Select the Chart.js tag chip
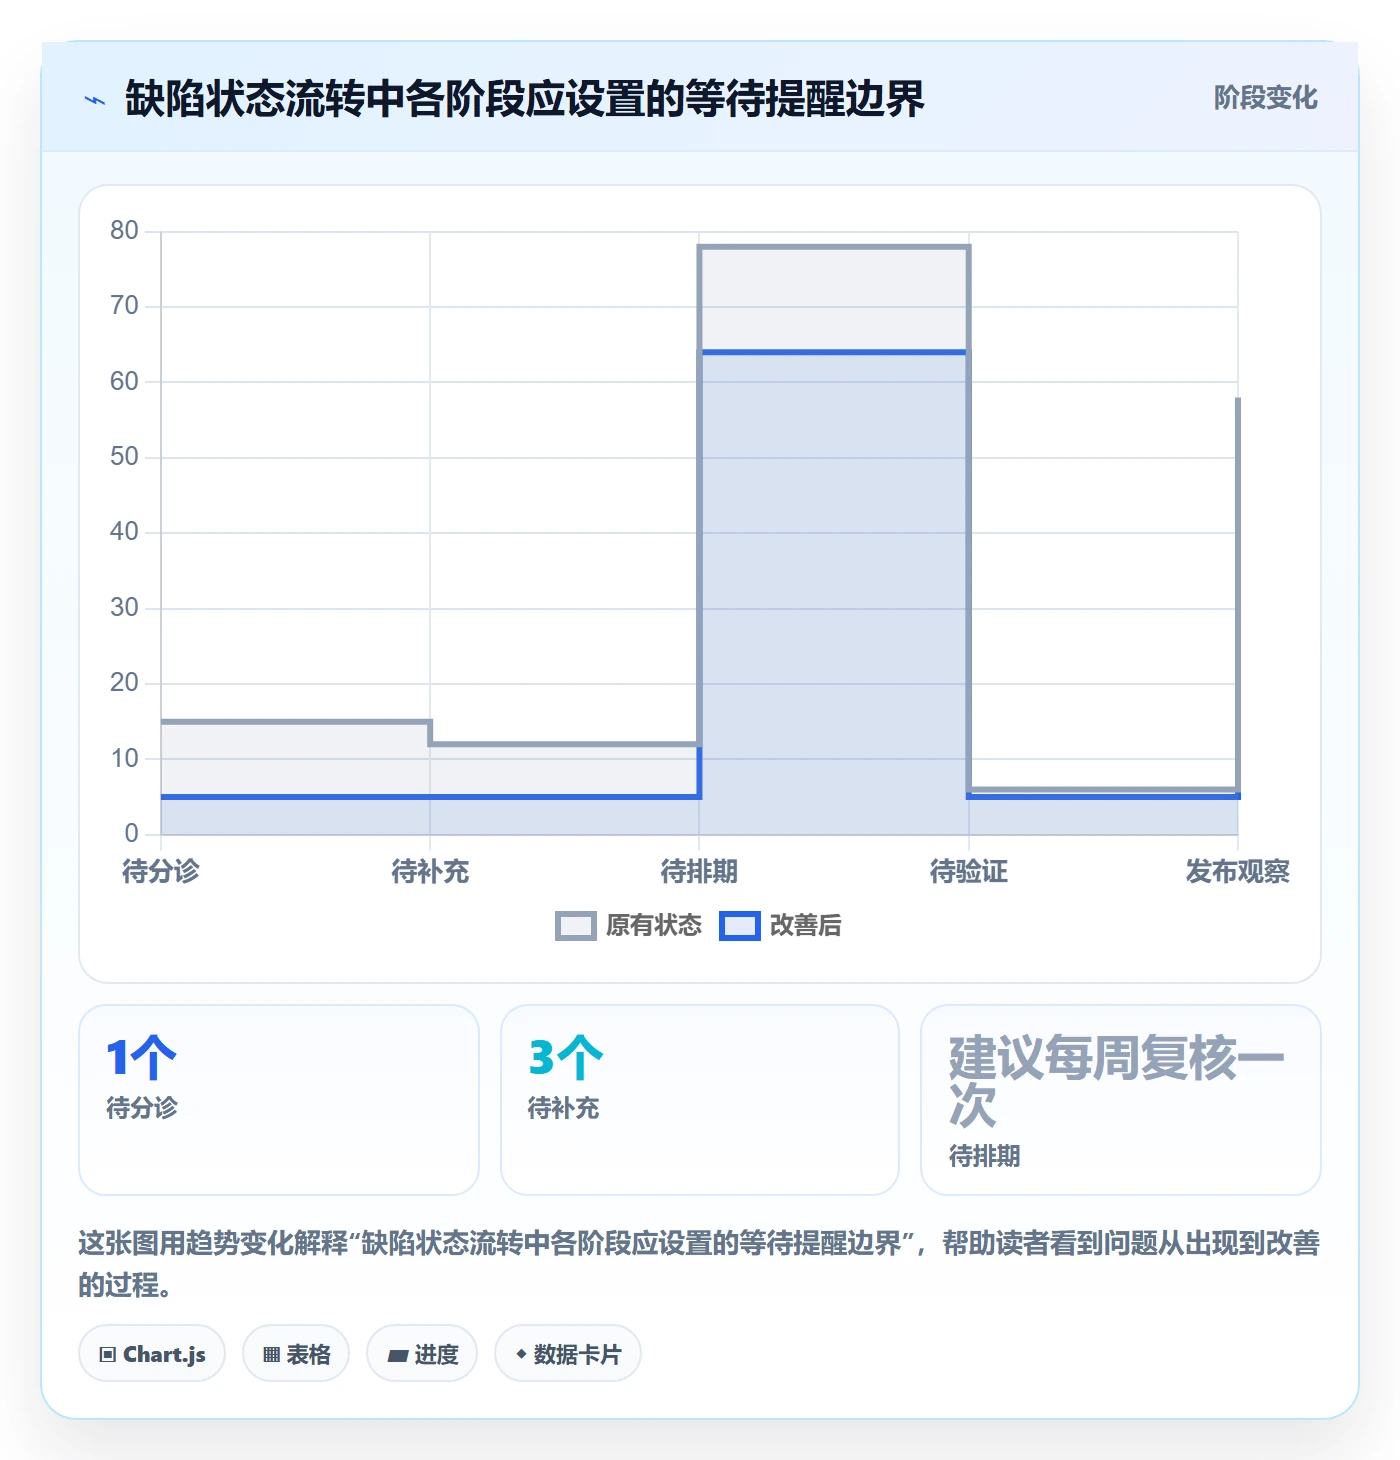Viewport: 1400px width, 1460px height. [x=152, y=1354]
